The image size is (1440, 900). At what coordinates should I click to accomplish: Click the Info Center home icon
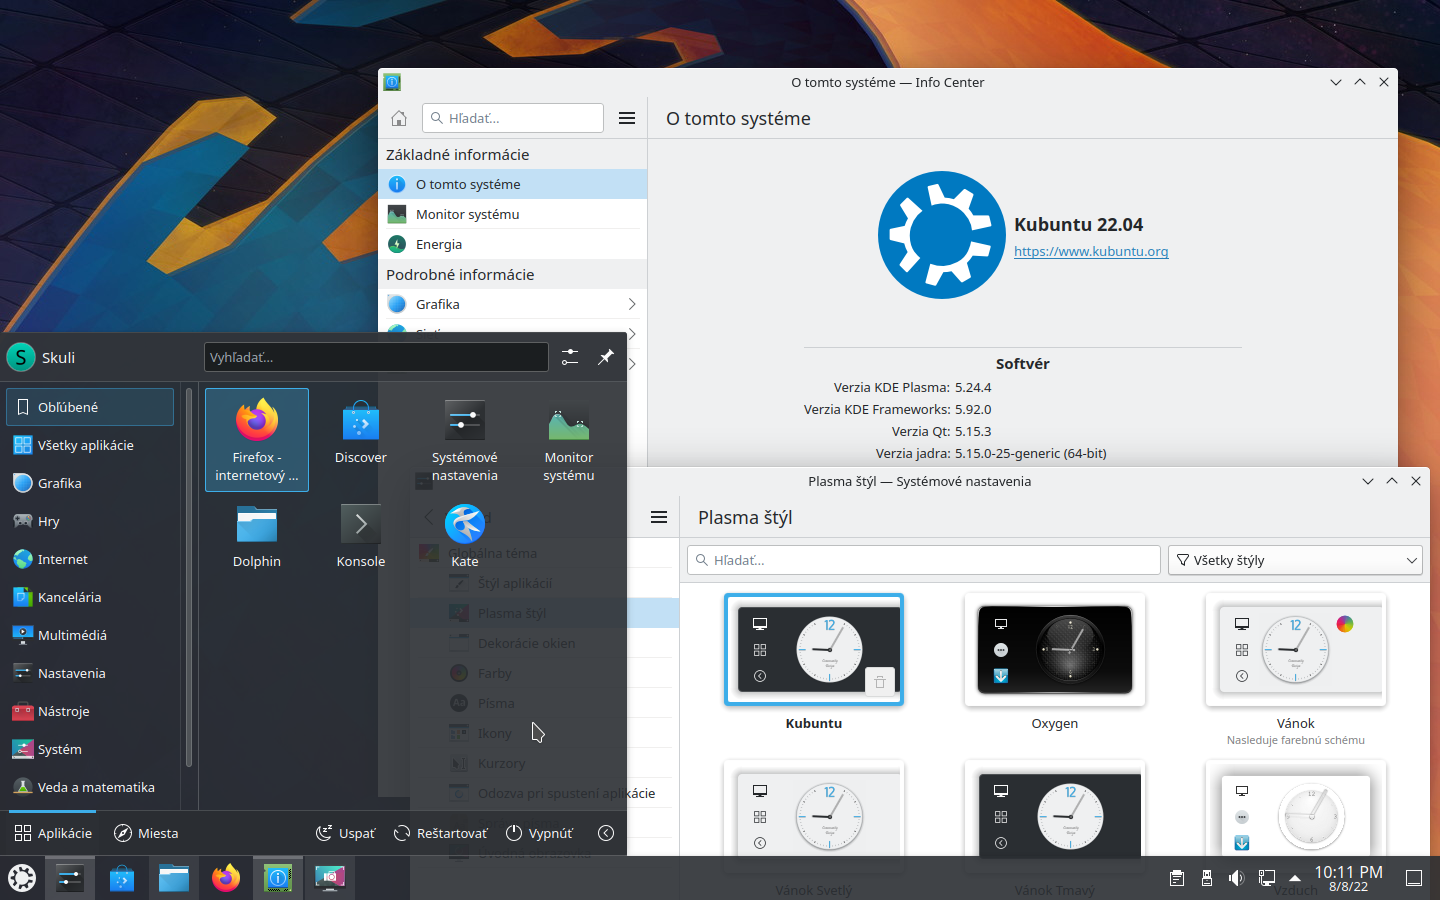pos(399,118)
